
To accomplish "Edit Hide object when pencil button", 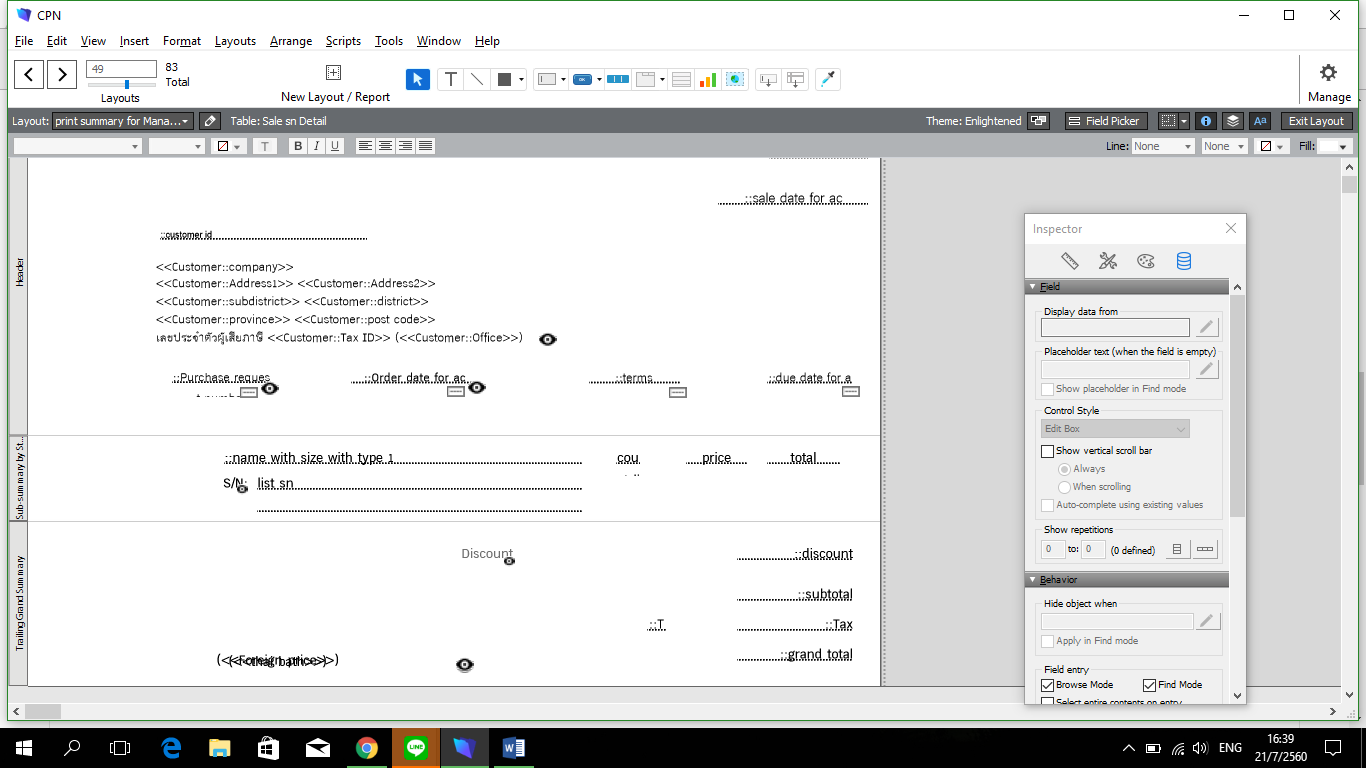I will point(1208,621).
